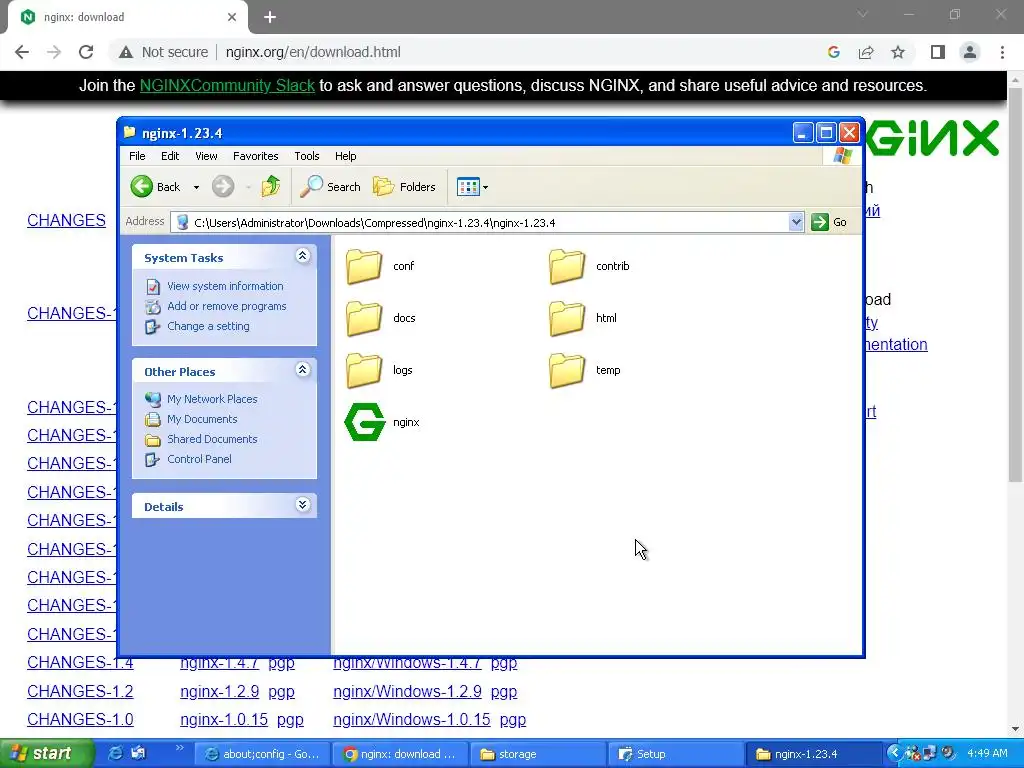Open the Favorites menu

pyautogui.click(x=255, y=156)
